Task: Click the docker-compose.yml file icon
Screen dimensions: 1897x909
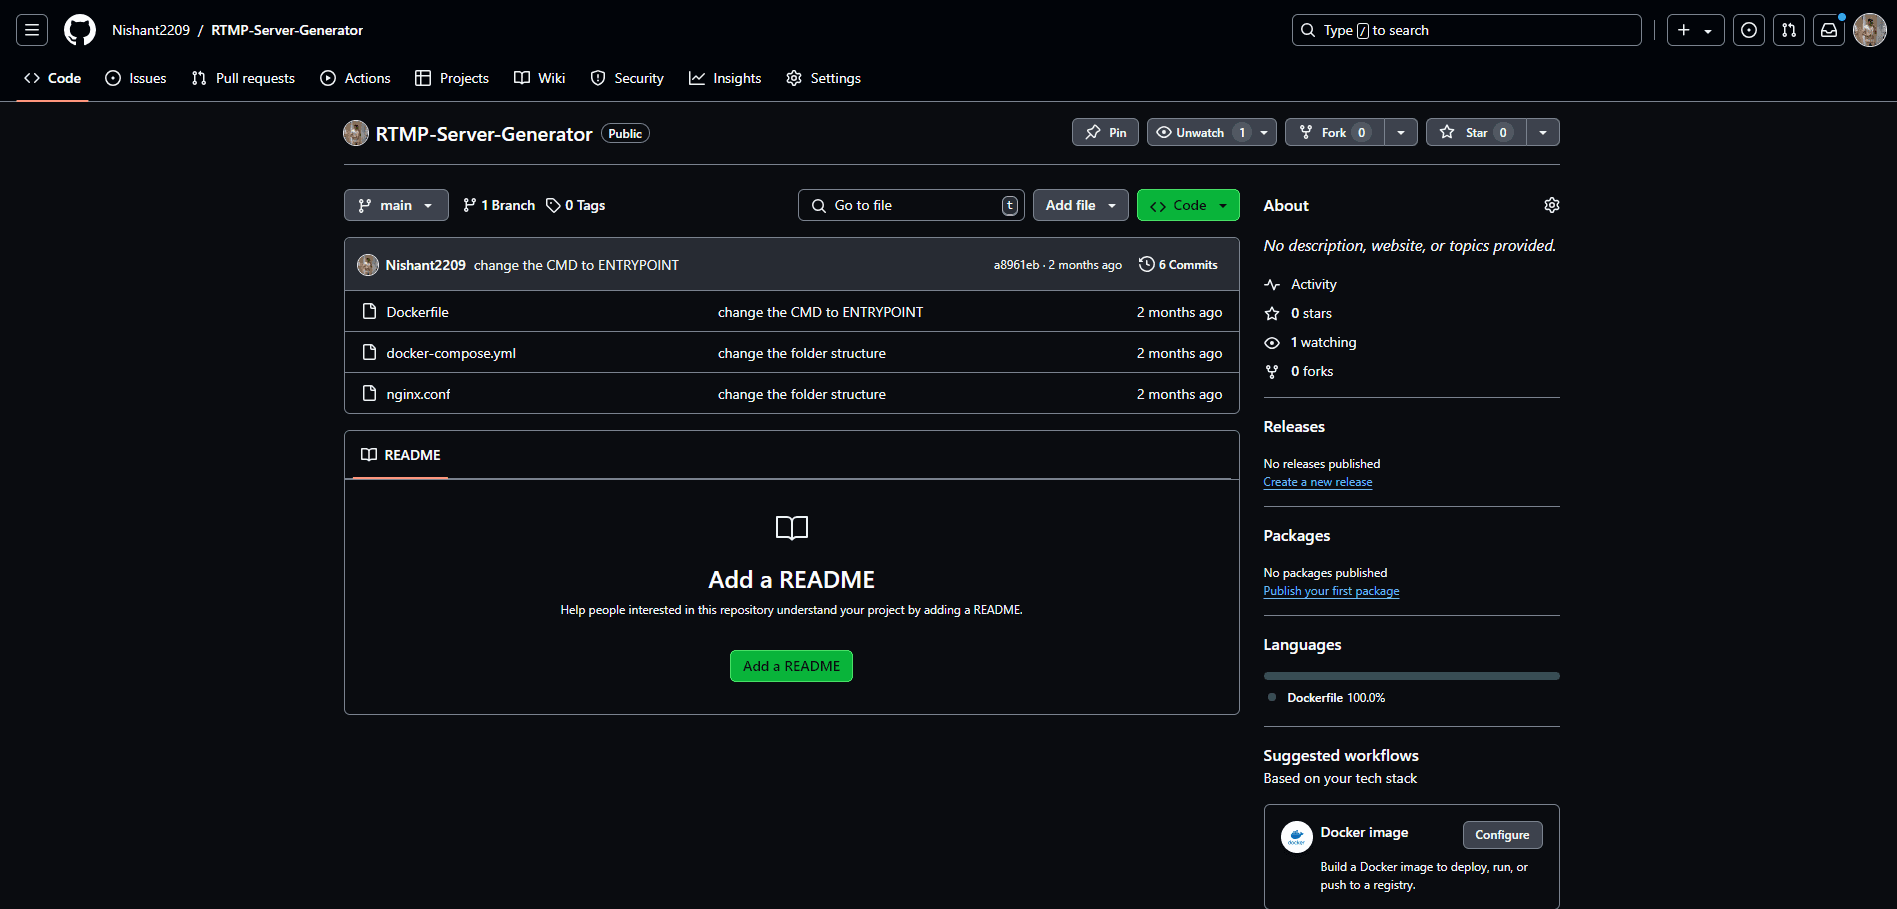Action: [x=369, y=352]
